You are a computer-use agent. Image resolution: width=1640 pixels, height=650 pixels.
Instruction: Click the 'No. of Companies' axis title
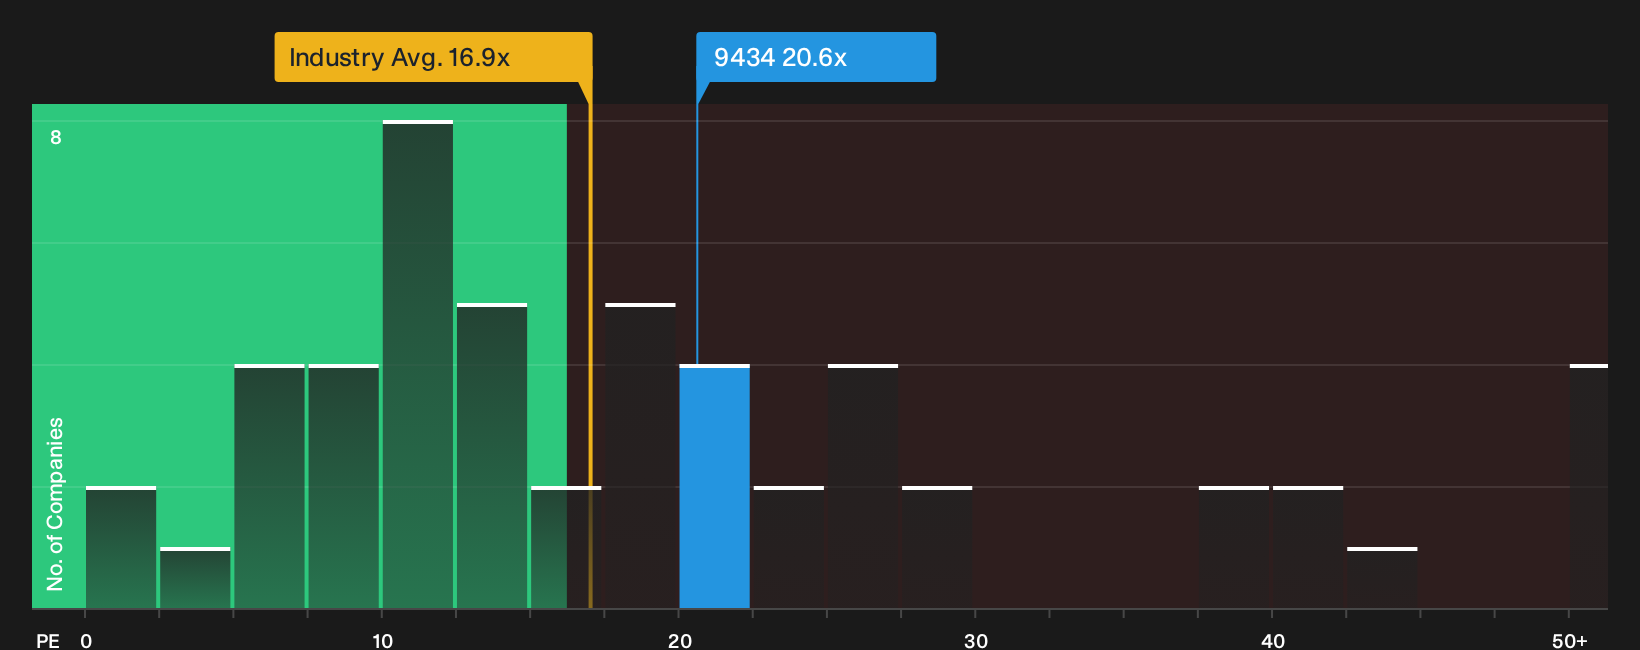click(x=55, y=504)
